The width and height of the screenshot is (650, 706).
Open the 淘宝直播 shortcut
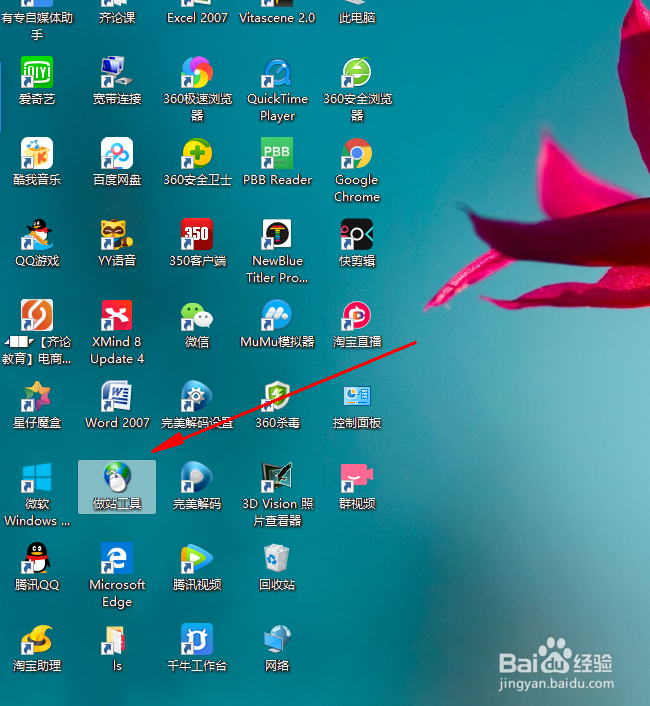tap(357, 315)
